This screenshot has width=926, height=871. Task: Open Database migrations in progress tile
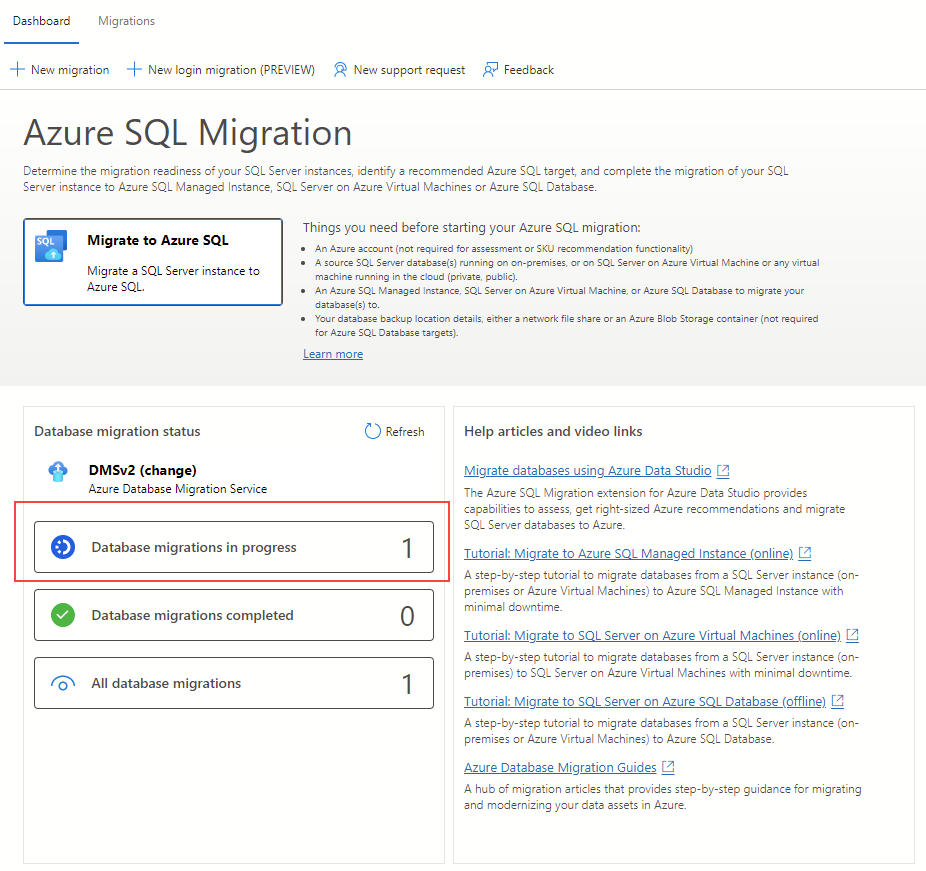234,547
